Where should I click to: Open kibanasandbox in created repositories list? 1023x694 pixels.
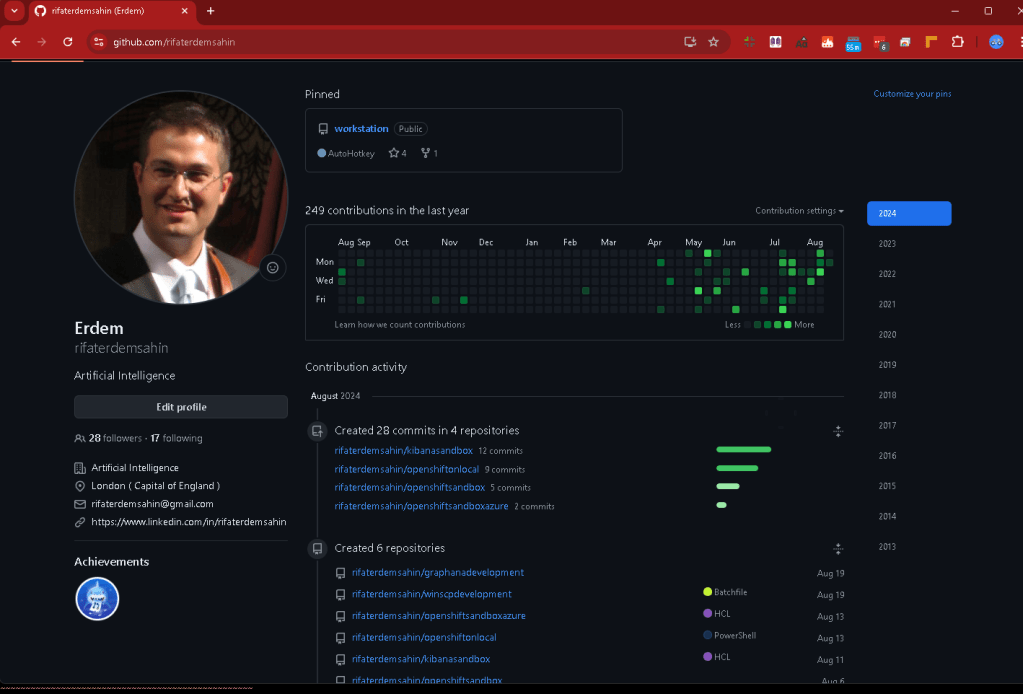[x=421, y=659]
